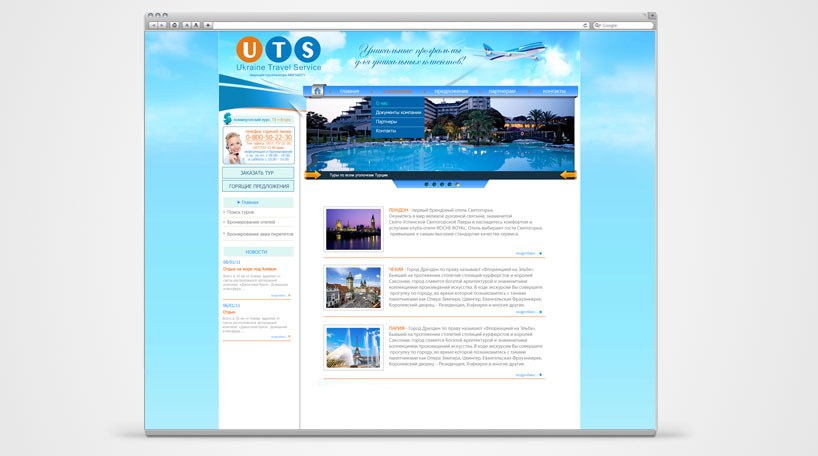Click the UTS Ukraine Travel Service logo
This screenshot has height=456, width=818.
click(278, 56)
